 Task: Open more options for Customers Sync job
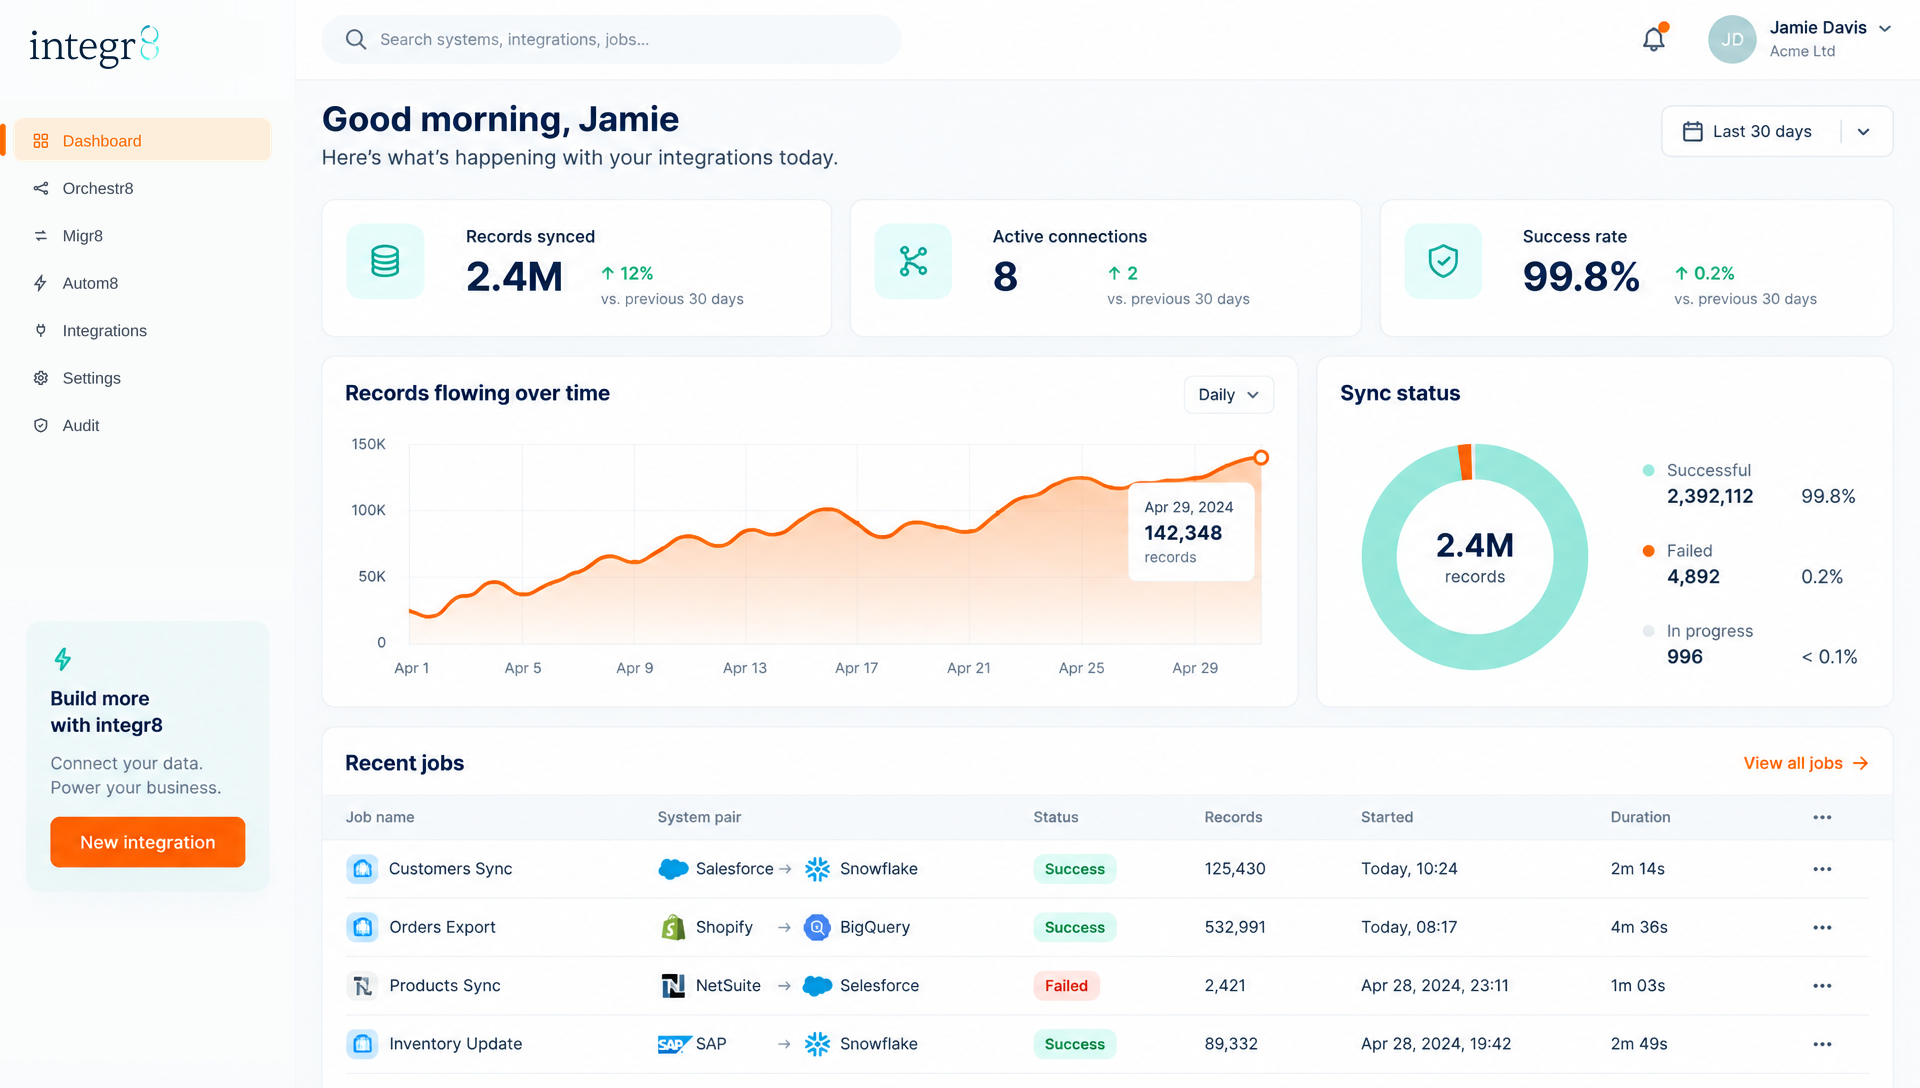[x=1822, y=869]
